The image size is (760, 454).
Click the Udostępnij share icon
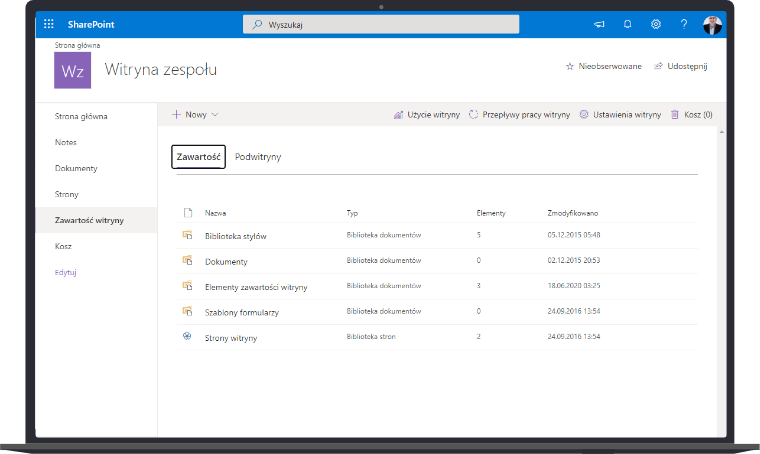(x=658, y=66)
